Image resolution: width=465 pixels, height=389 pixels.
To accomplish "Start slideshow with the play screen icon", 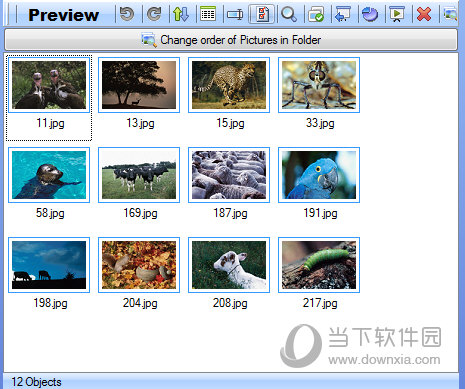I will (397, 15).
